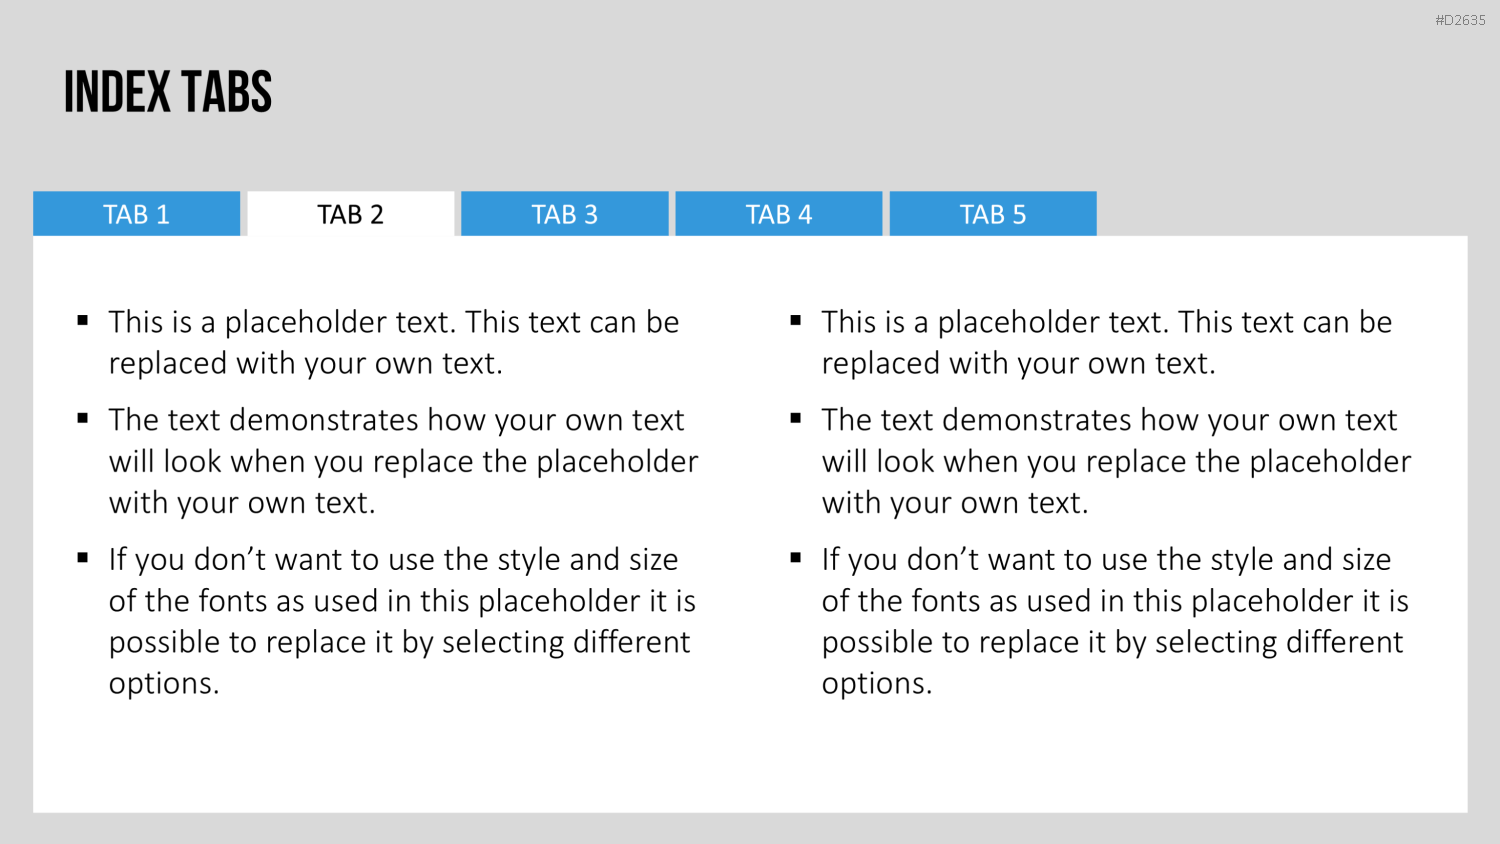This screenshot has height=844, width=1500.
Task: Select the INDEX TABS slide title
Action: coord(168,92)
